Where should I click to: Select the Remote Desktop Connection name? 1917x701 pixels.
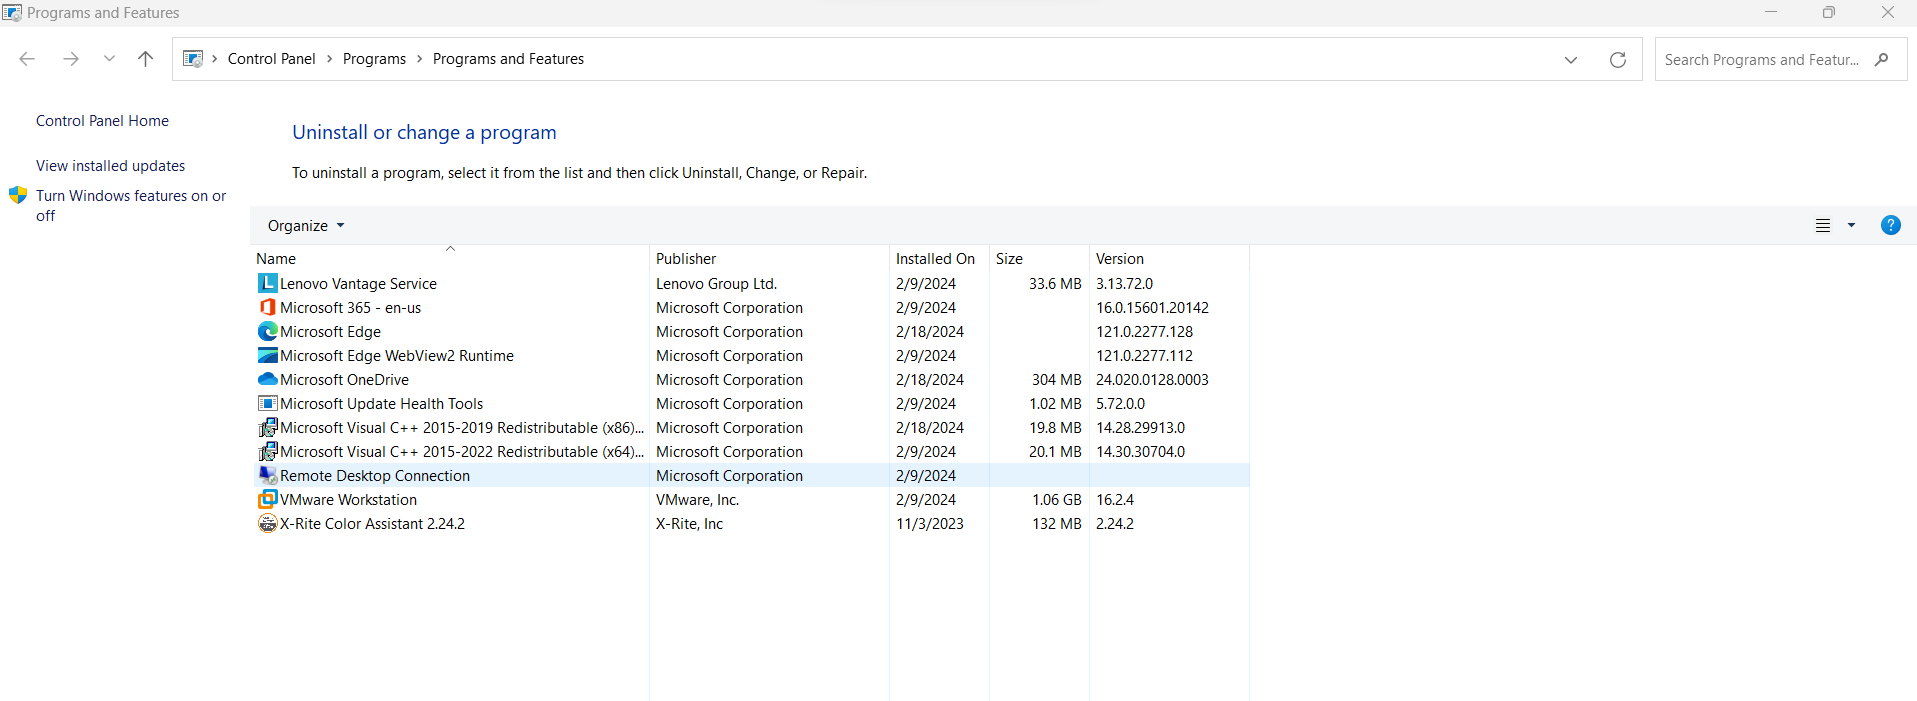click(375, 476)
